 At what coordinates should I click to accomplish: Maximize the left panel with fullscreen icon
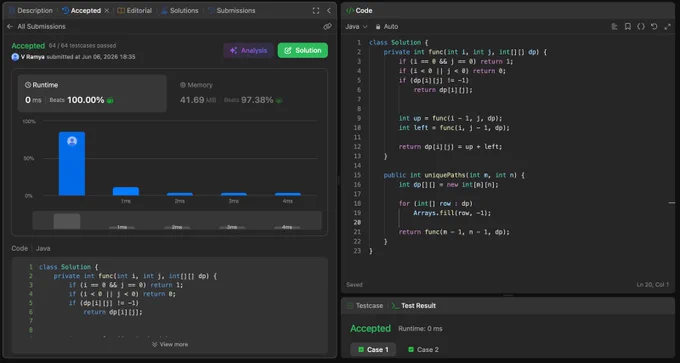point(316,11)
